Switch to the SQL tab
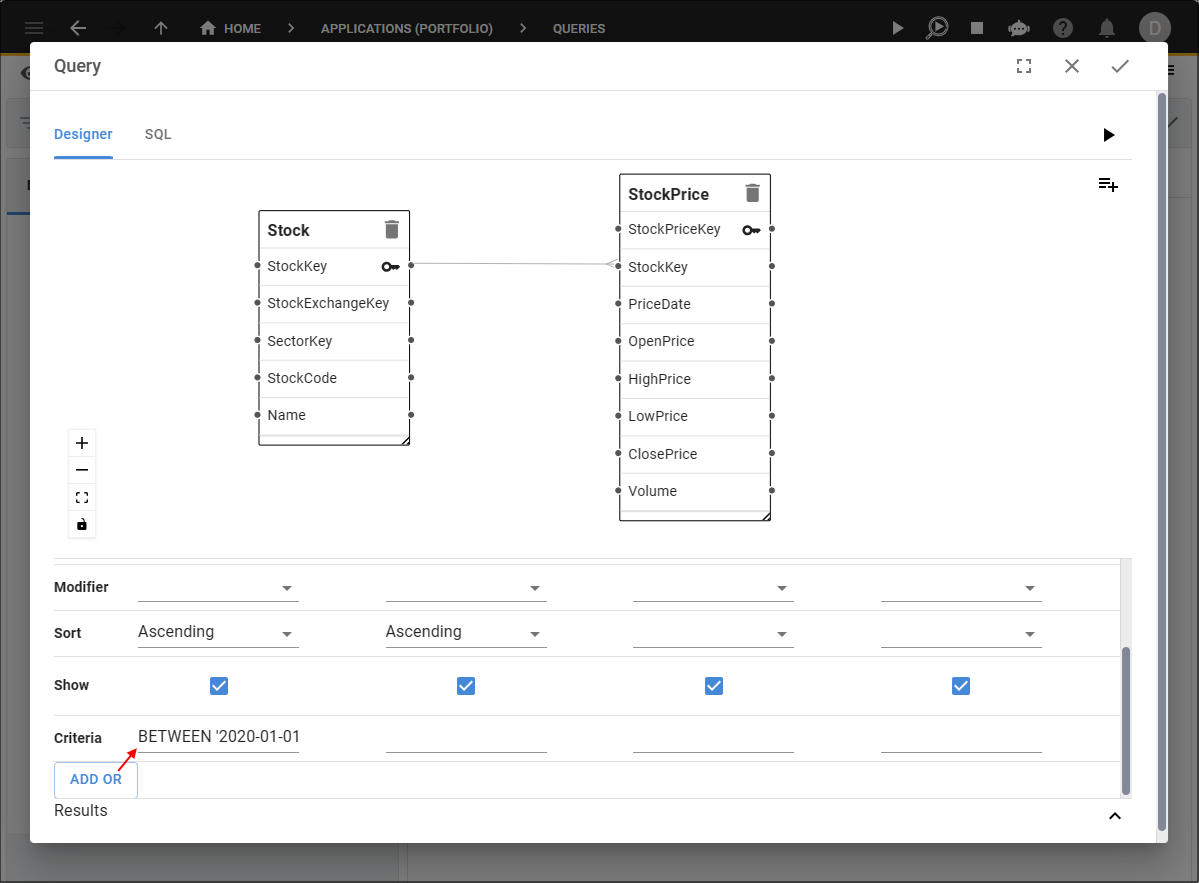1199x883 pixels. coord(158,135)
